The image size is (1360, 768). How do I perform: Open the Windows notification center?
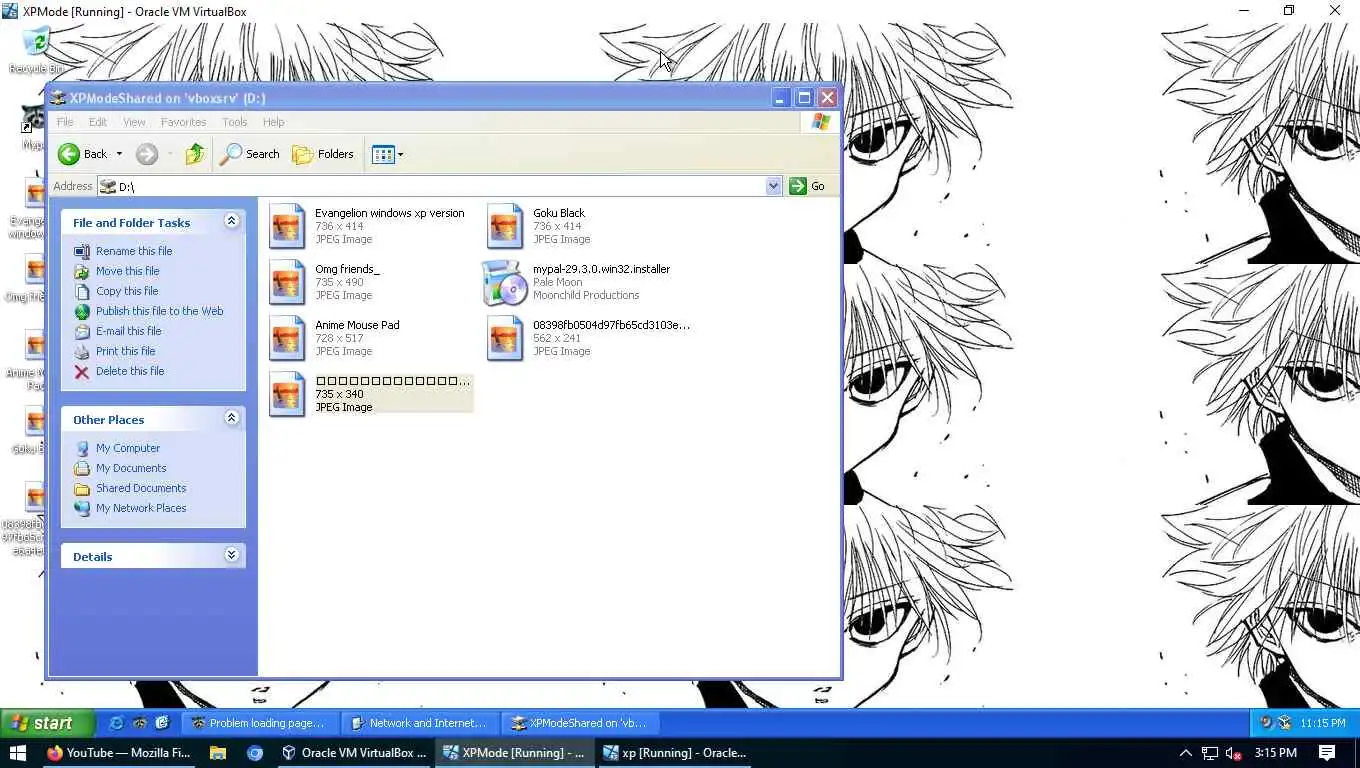point(1327,753)
